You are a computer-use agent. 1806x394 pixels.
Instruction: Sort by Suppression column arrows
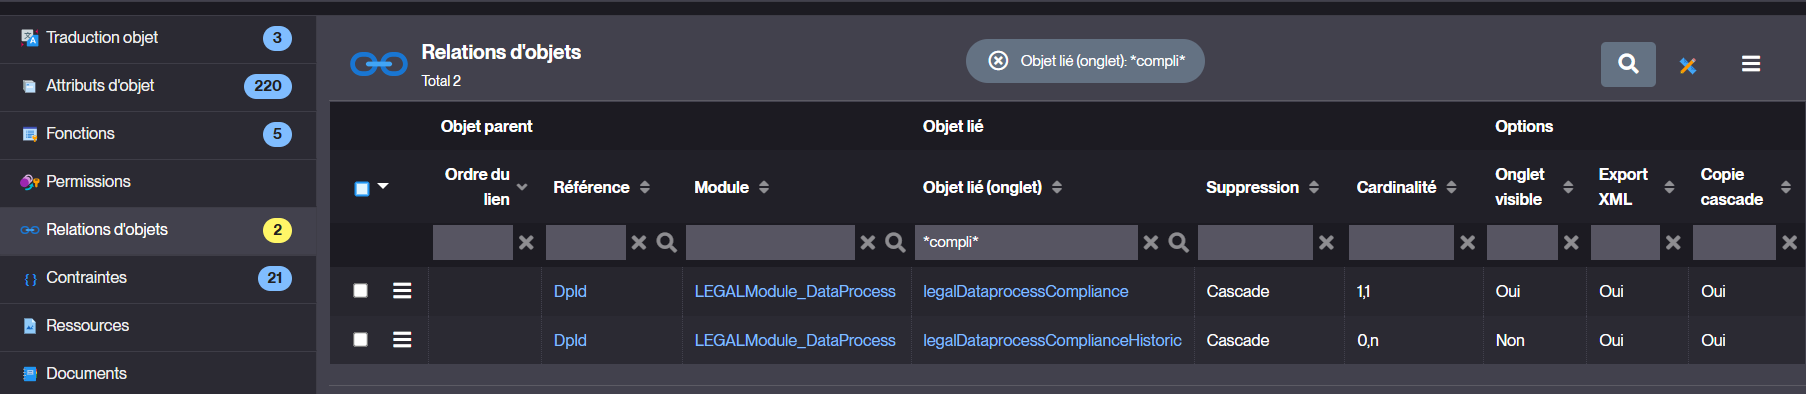(1314, 187)
